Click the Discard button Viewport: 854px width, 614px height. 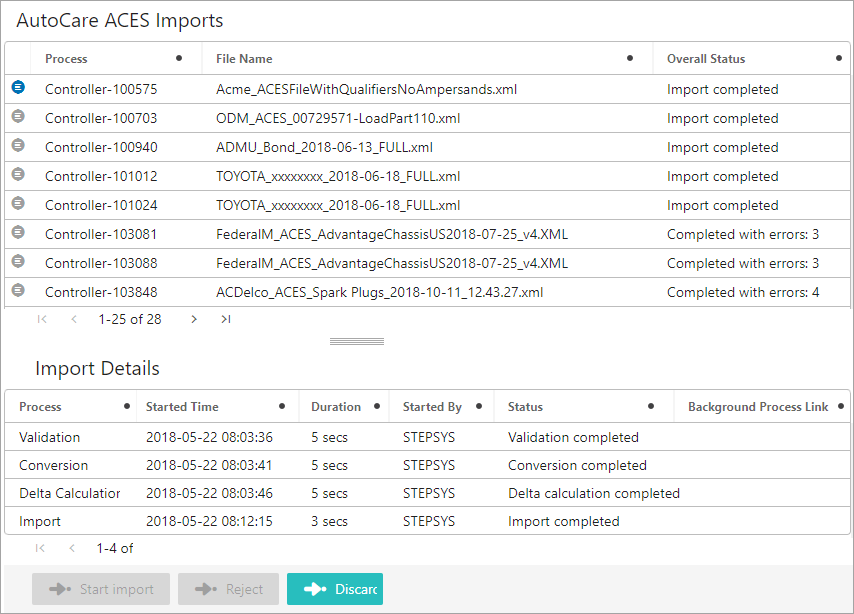335,589
